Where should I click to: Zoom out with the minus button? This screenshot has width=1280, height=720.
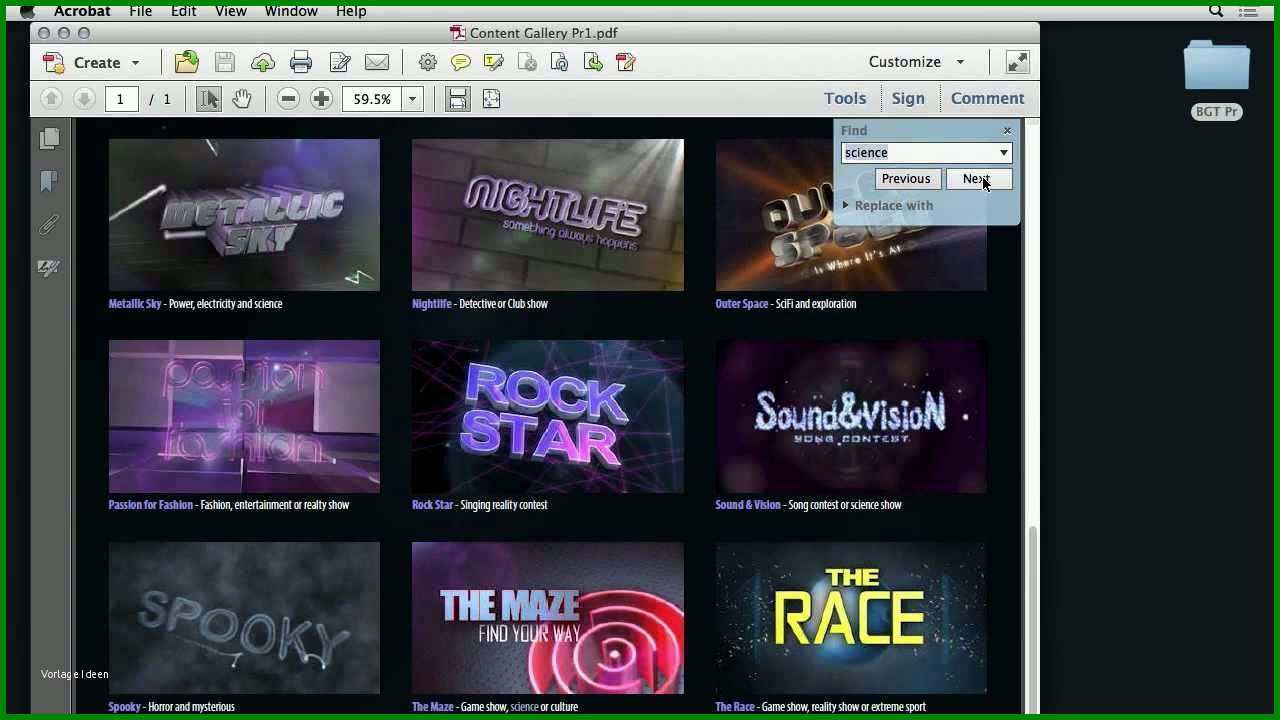(x=288, y=99)
